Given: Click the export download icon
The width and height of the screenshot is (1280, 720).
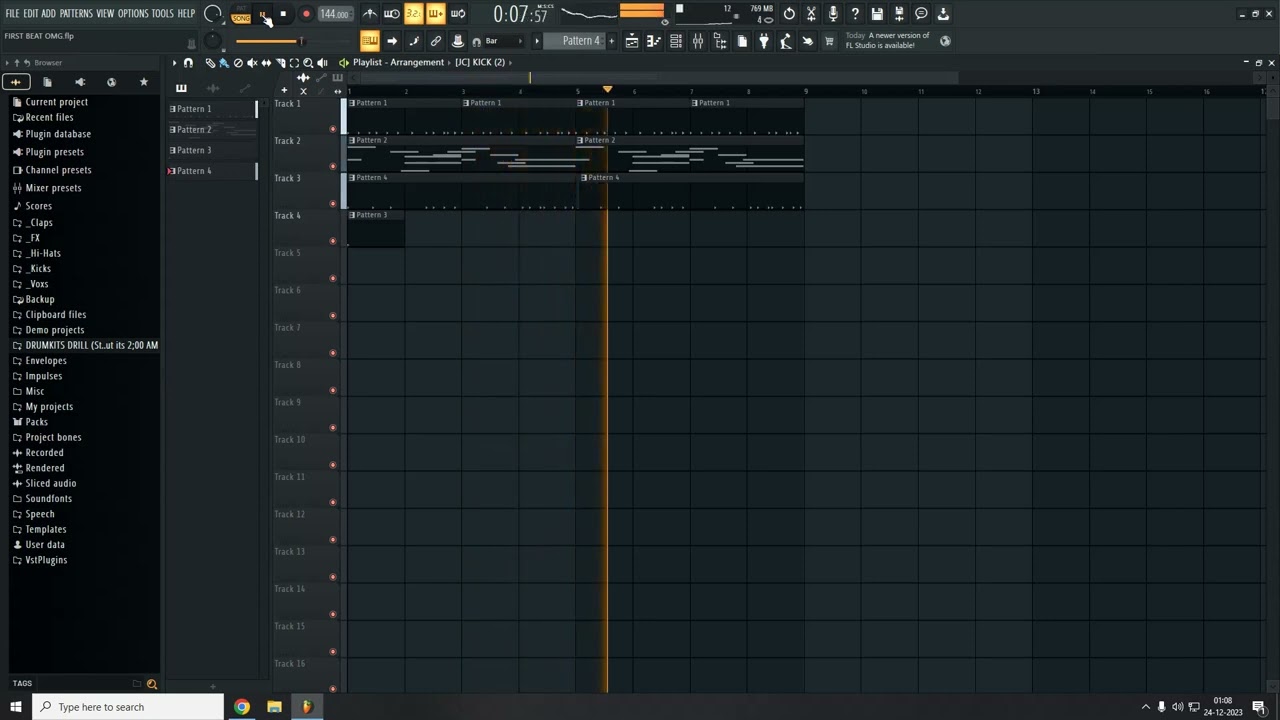Looking at the screenshot, I should click(943, 14).
